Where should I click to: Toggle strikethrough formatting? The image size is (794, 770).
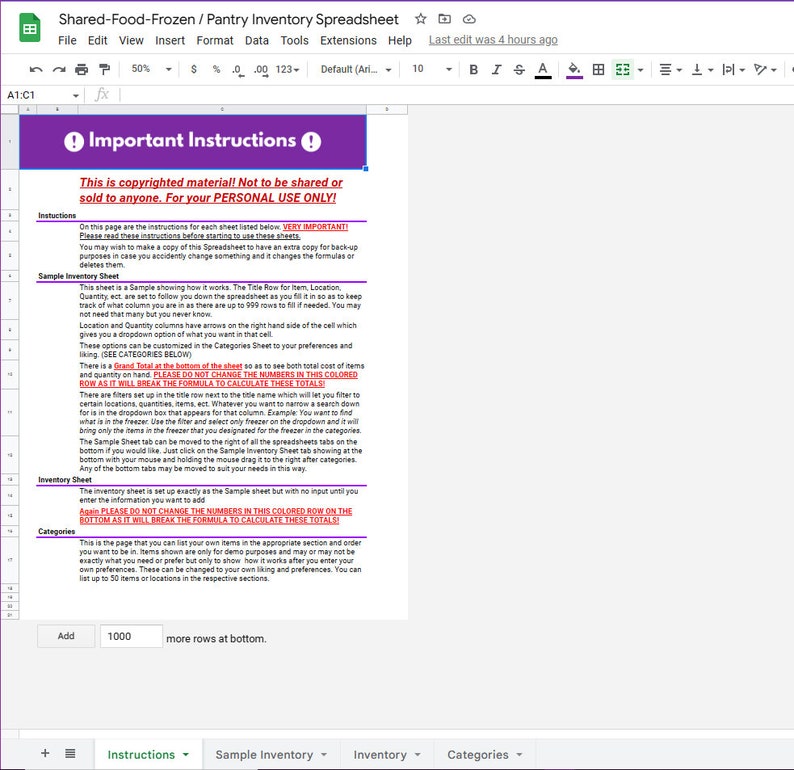click(519, 69)
